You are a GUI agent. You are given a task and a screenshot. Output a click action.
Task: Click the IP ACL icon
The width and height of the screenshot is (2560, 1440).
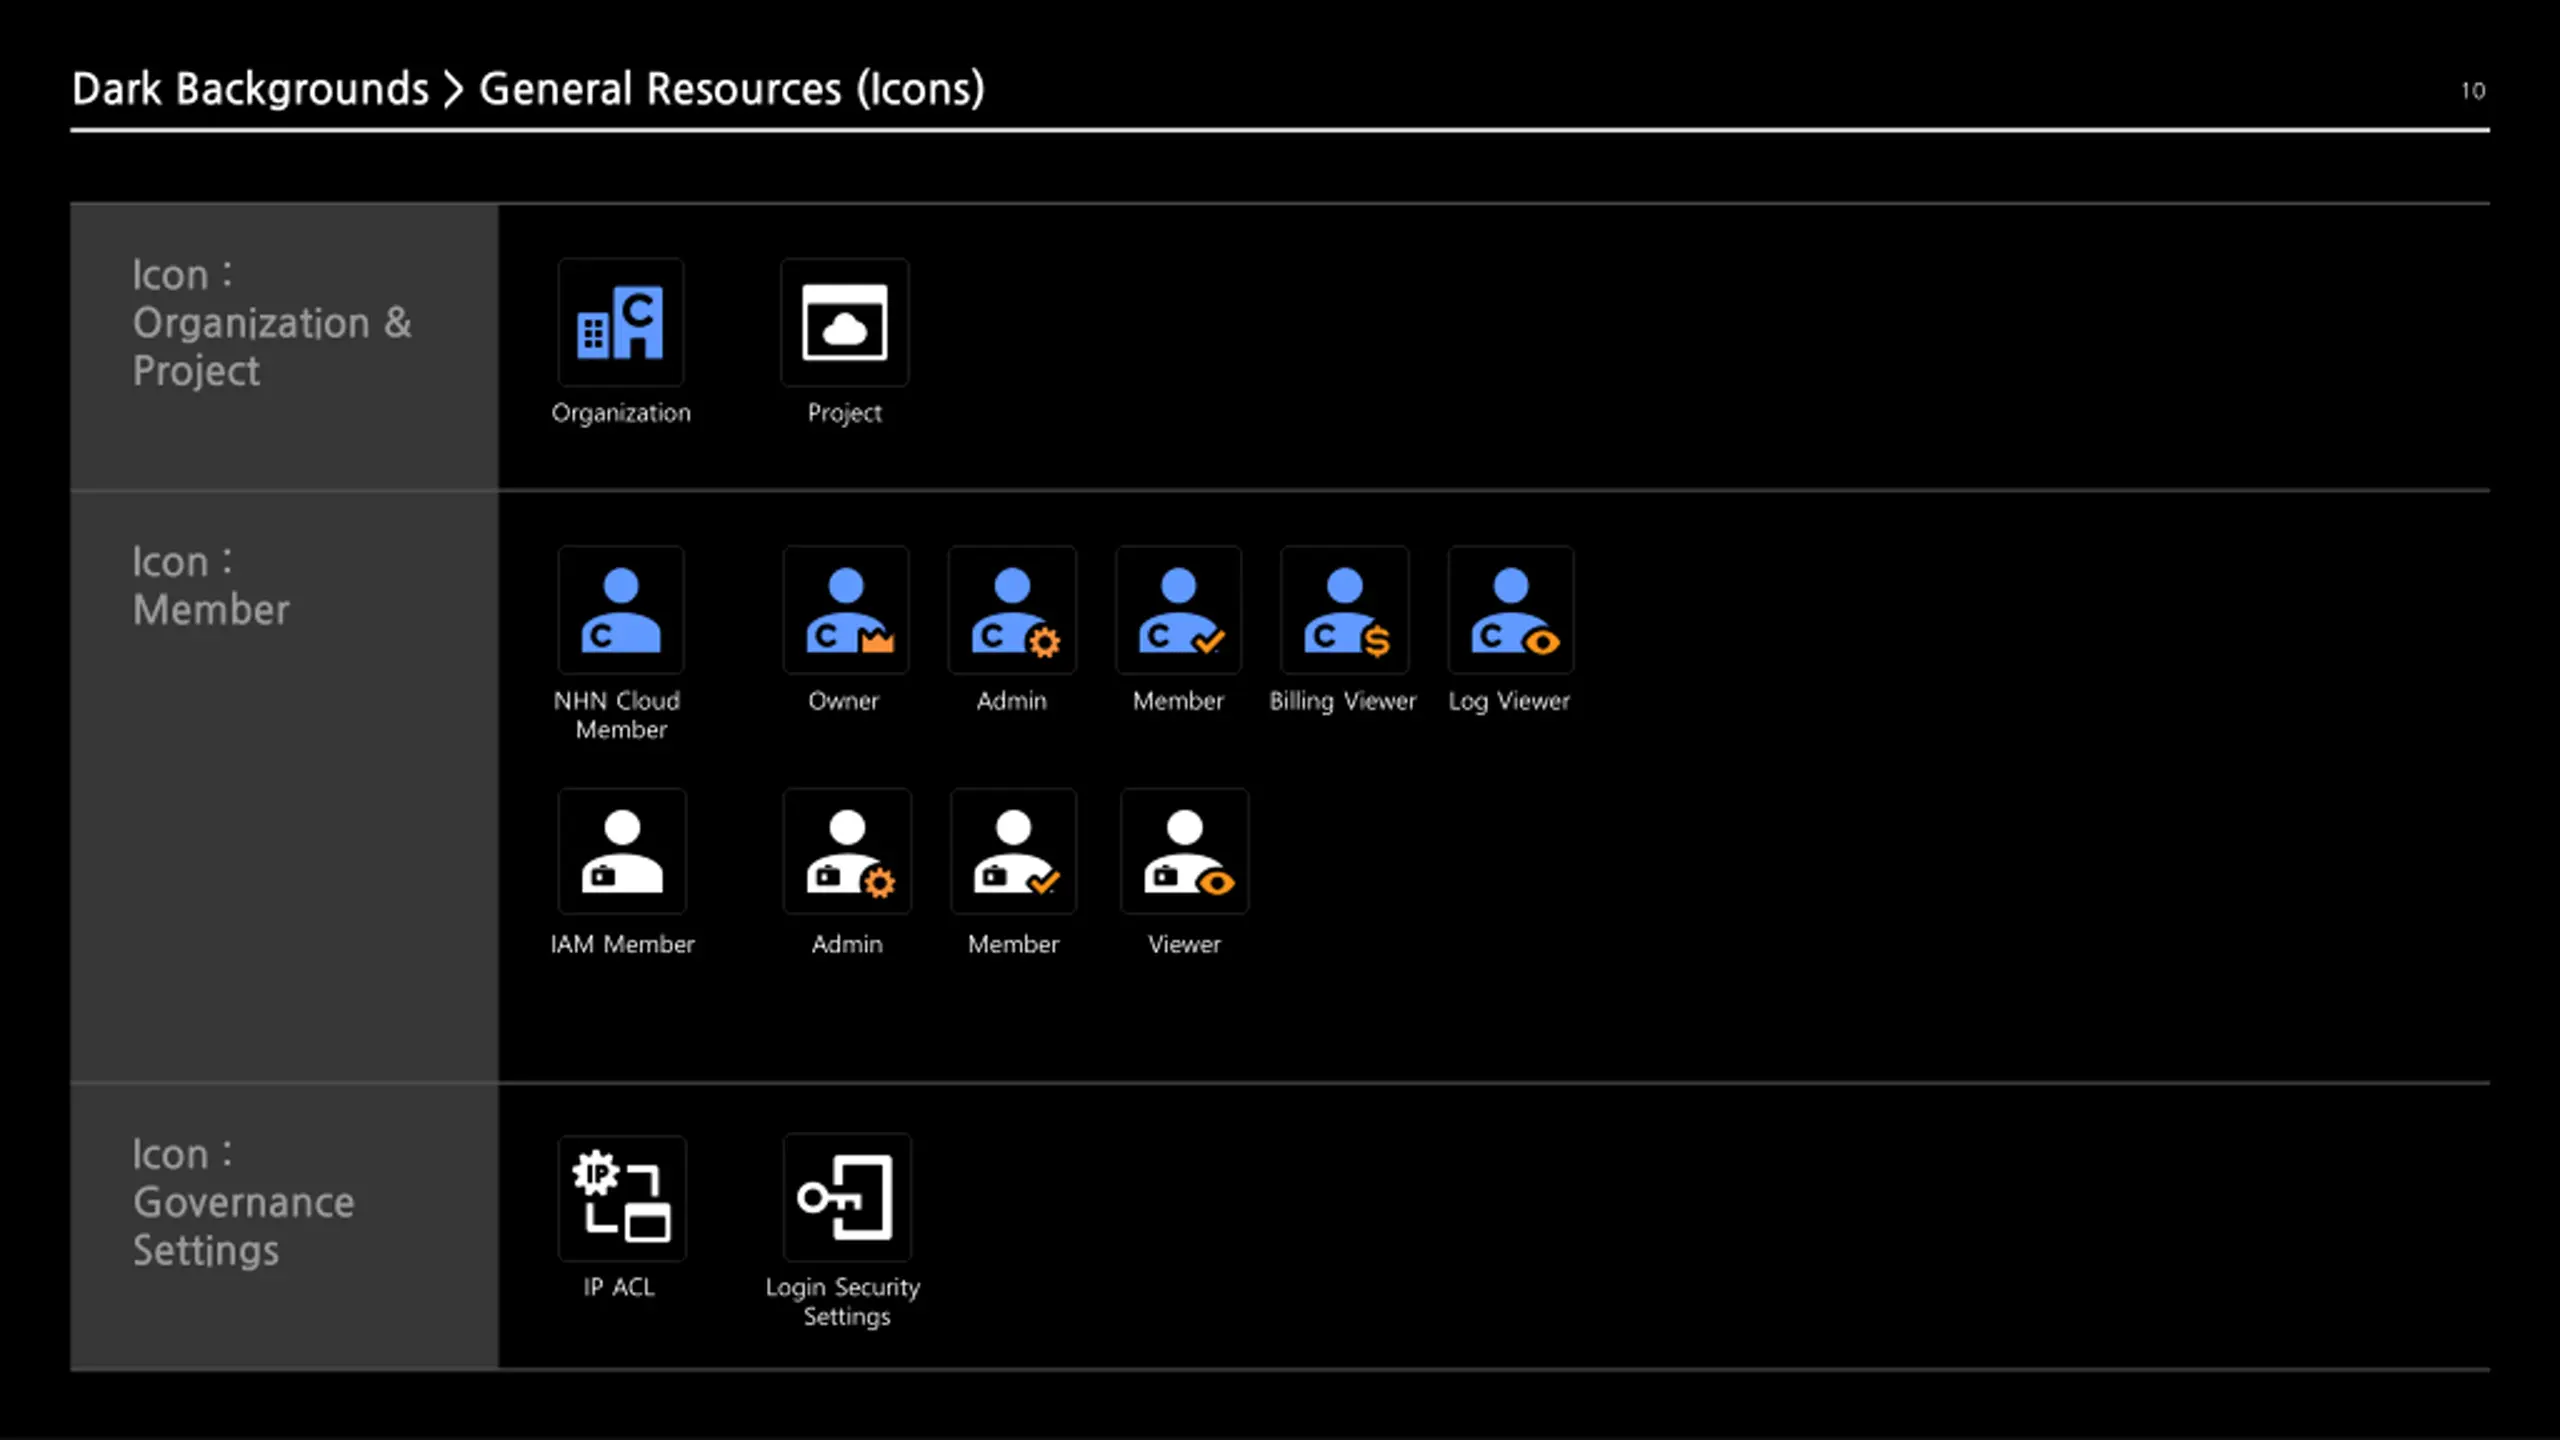pos(622,1198)
